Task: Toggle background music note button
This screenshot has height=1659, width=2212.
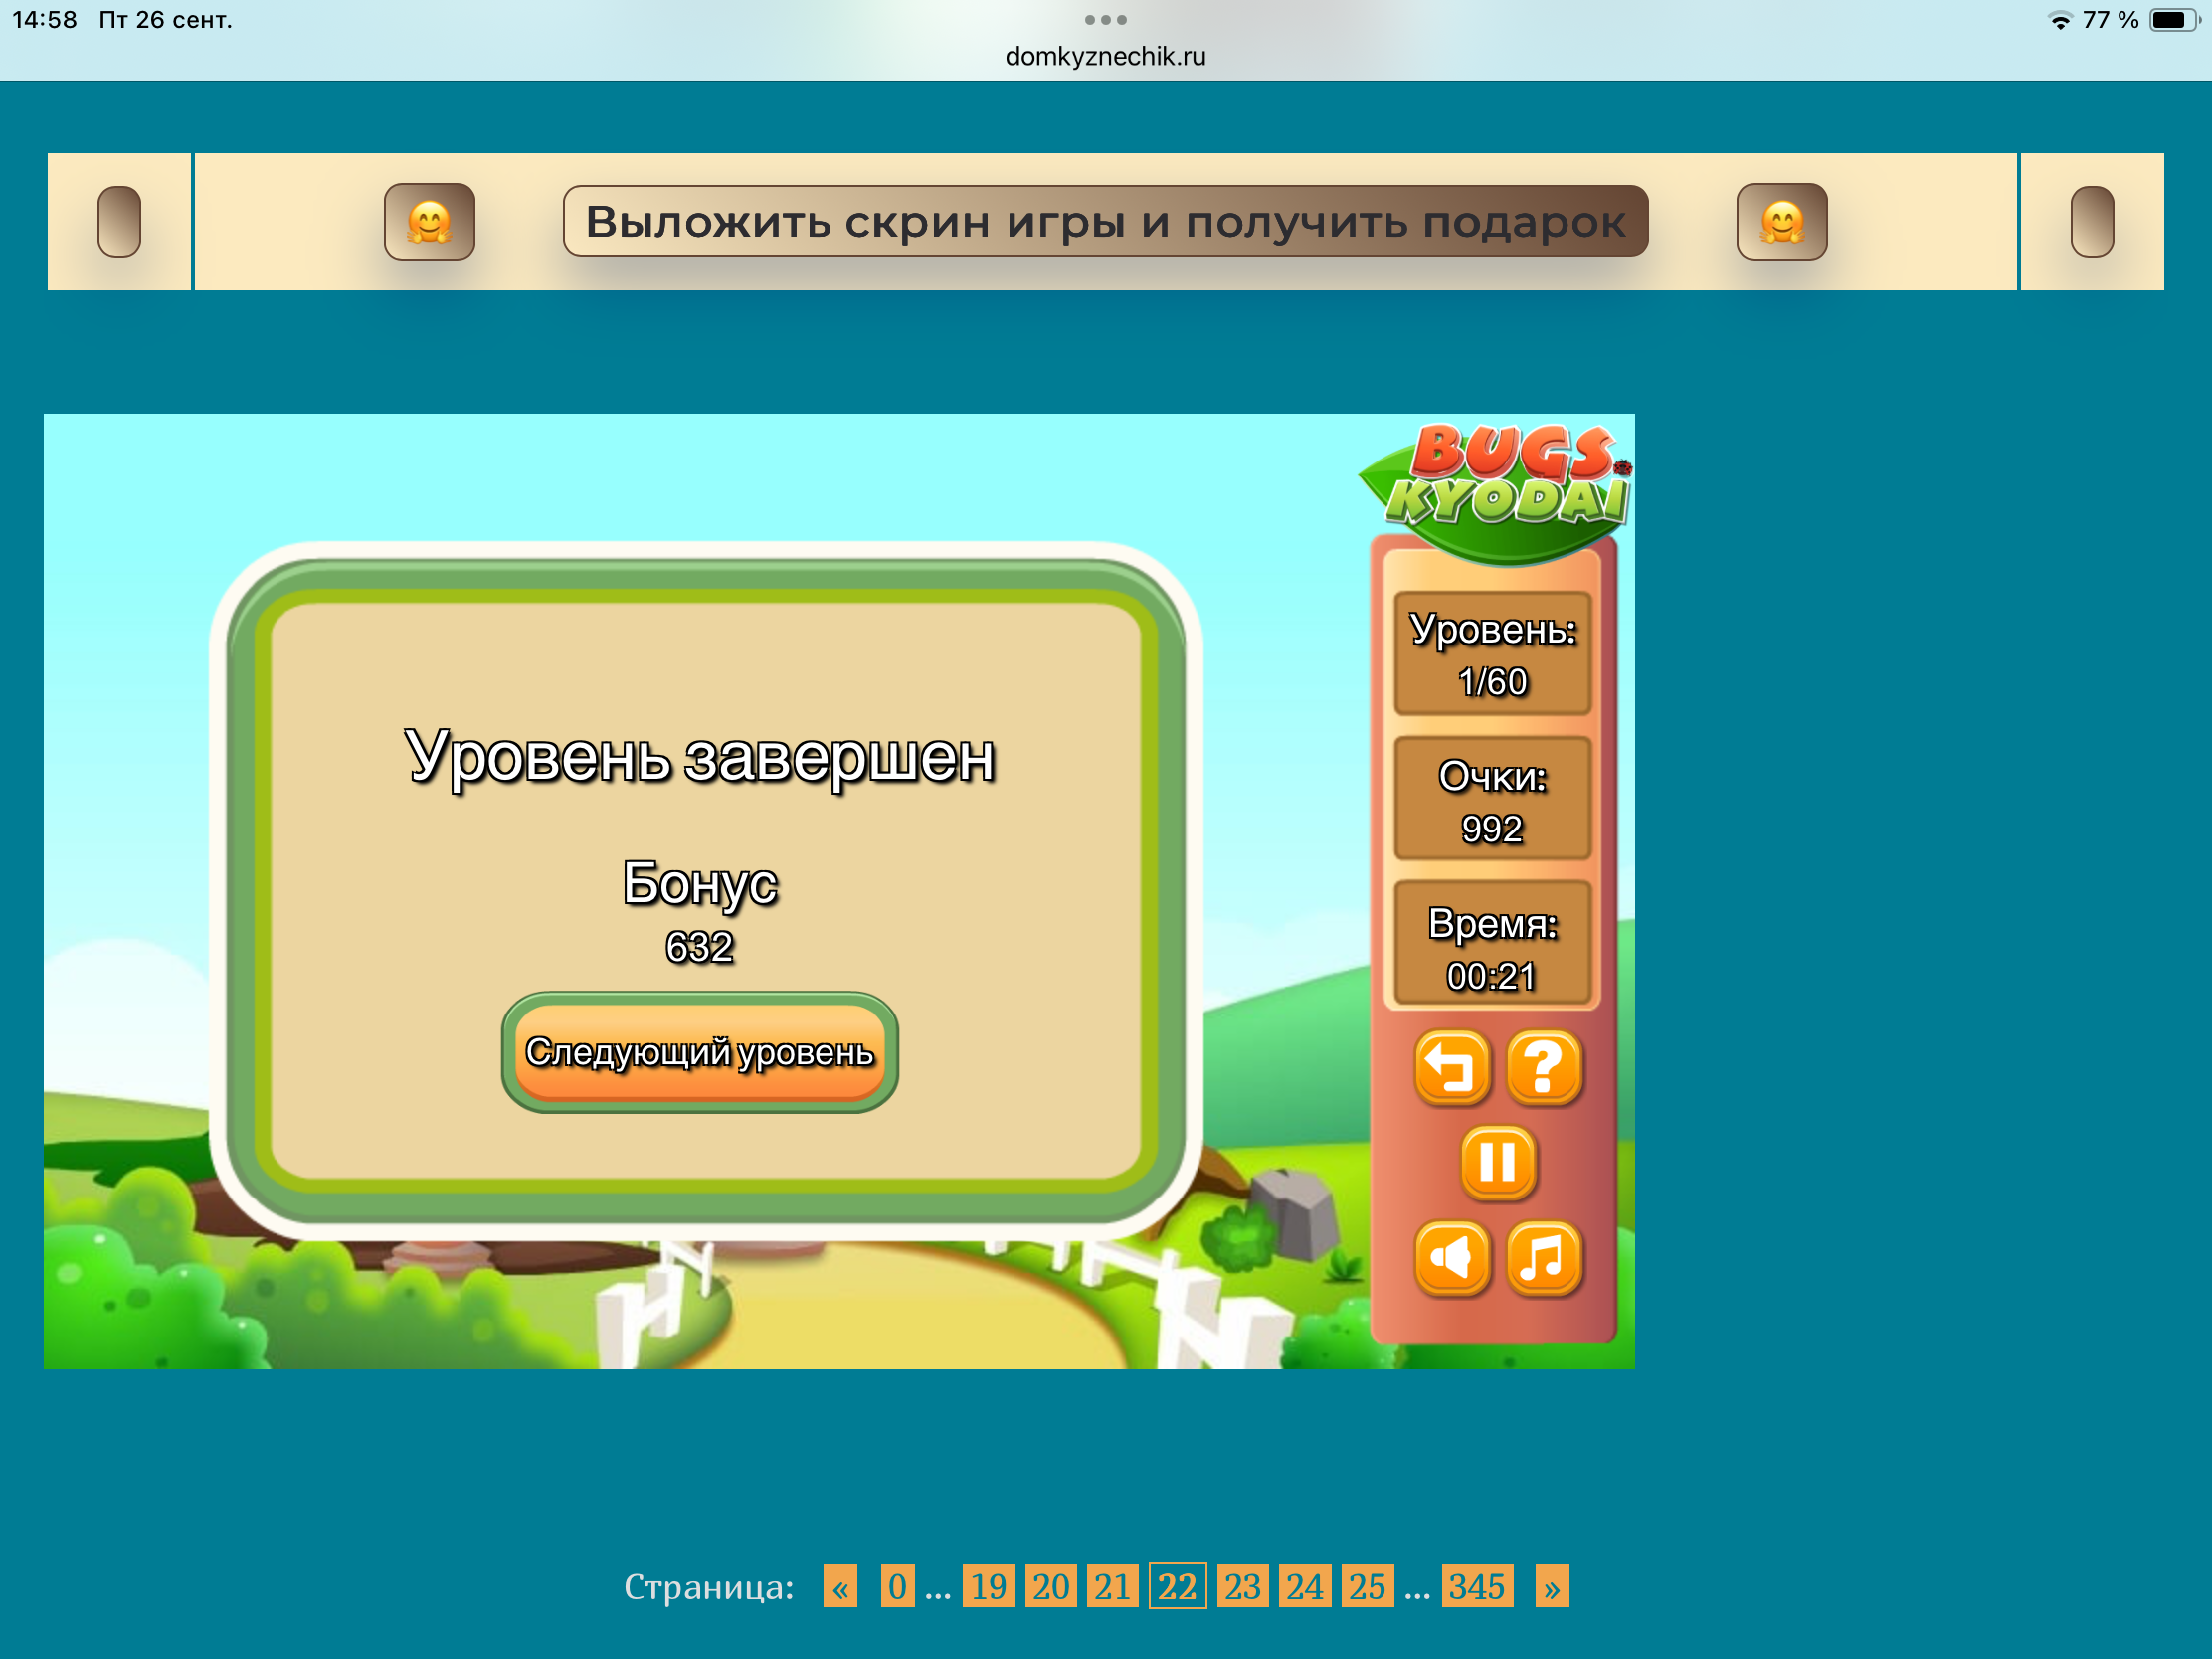Action: 1543,1257
